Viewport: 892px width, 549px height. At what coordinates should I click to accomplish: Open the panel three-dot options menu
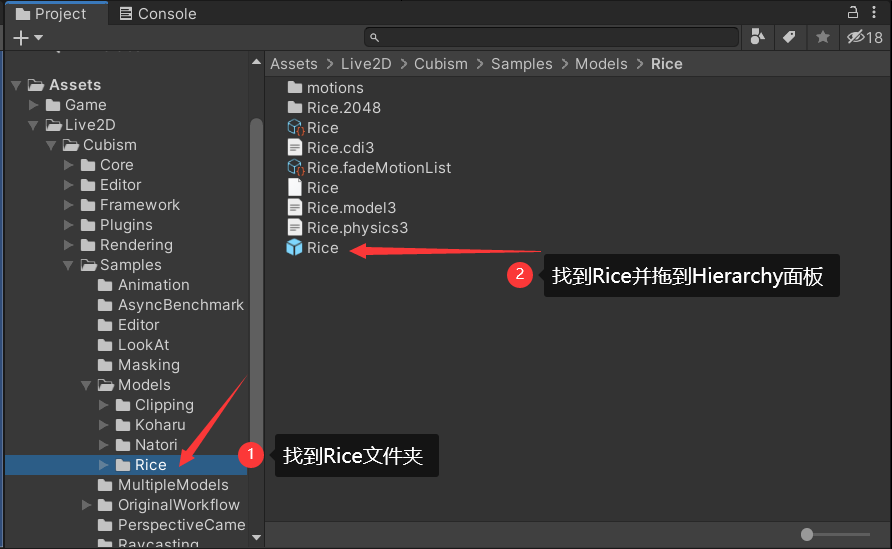874,12
